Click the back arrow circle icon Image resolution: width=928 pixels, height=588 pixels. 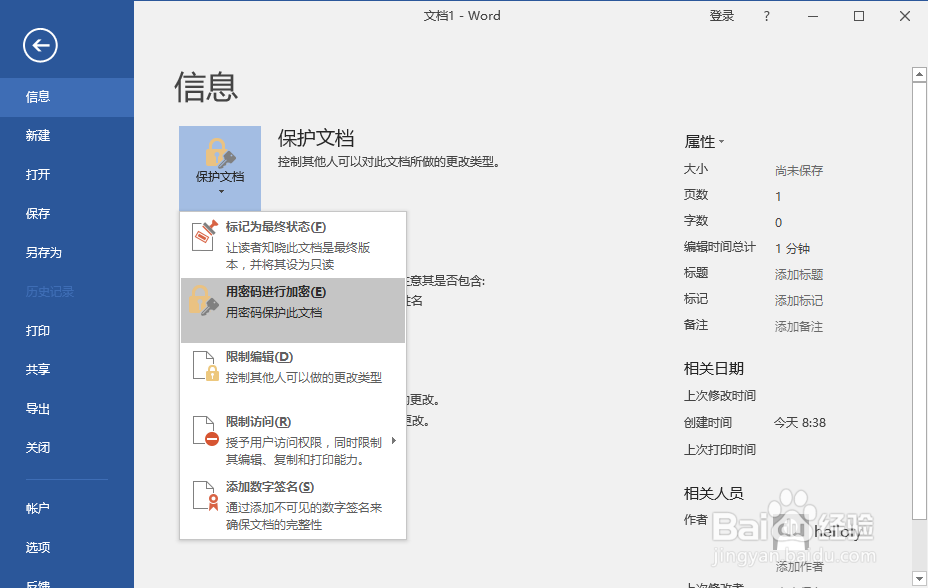point(40,45)
